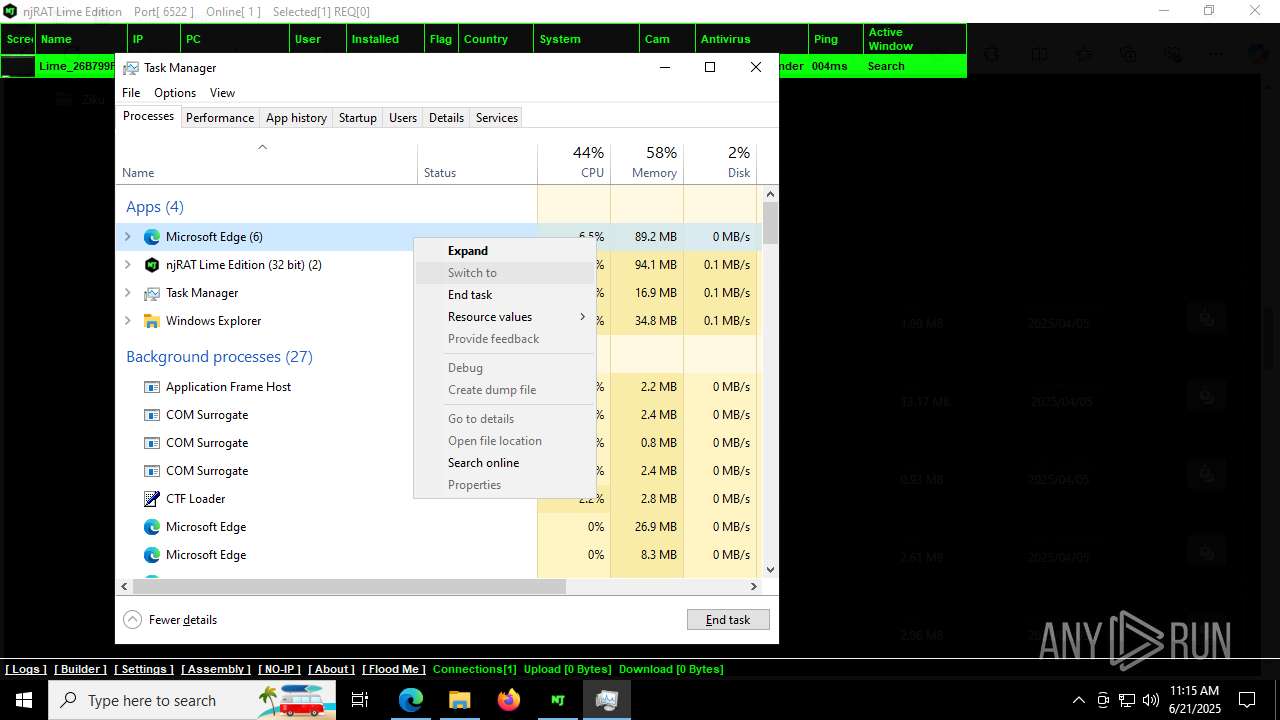
Task: Click the njRAT Antivirus column header
Action: [x=752, y=39]
